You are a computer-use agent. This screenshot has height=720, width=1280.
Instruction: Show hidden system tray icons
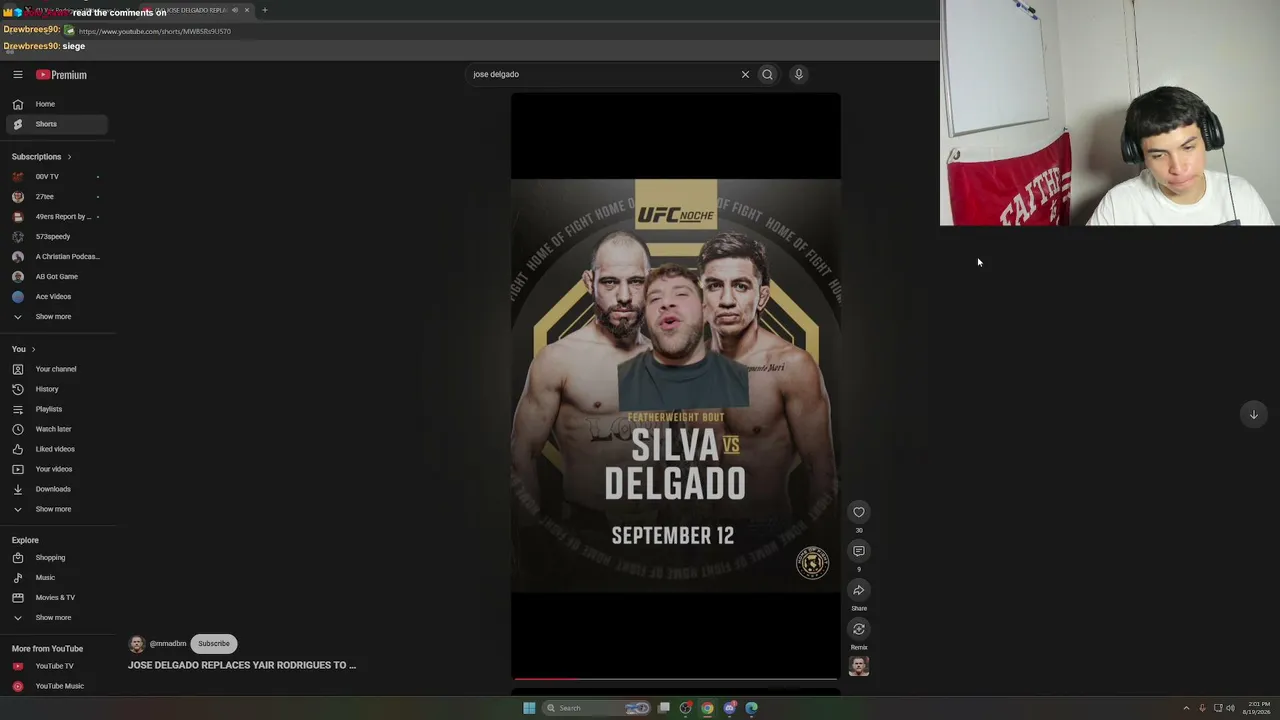pos(1186,708)
